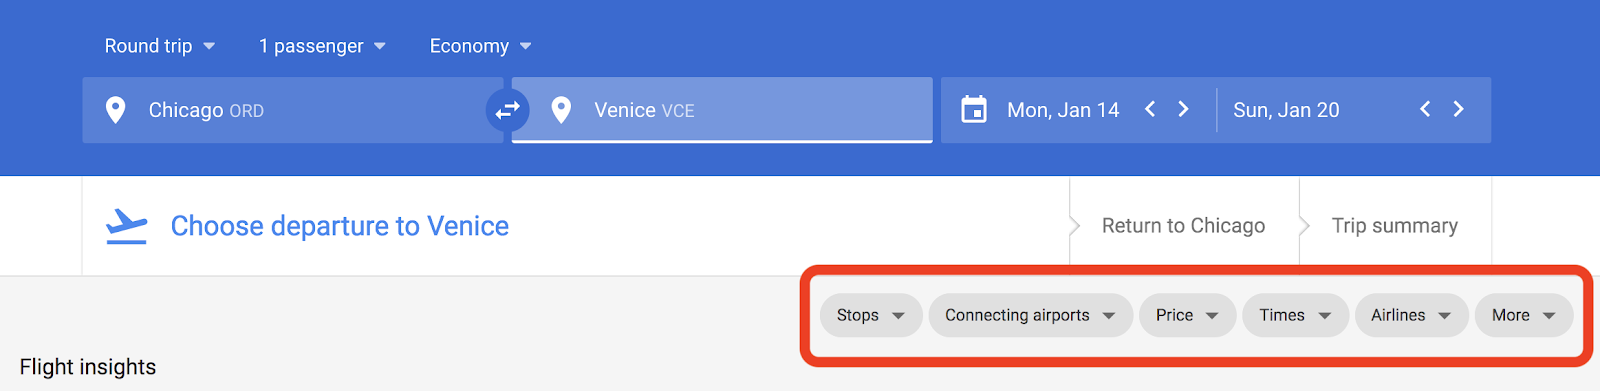Image resolution: width=1600 pixels, height=391 pixels.
Task: Click the Chicago origin pin icon
Action: 116,110
